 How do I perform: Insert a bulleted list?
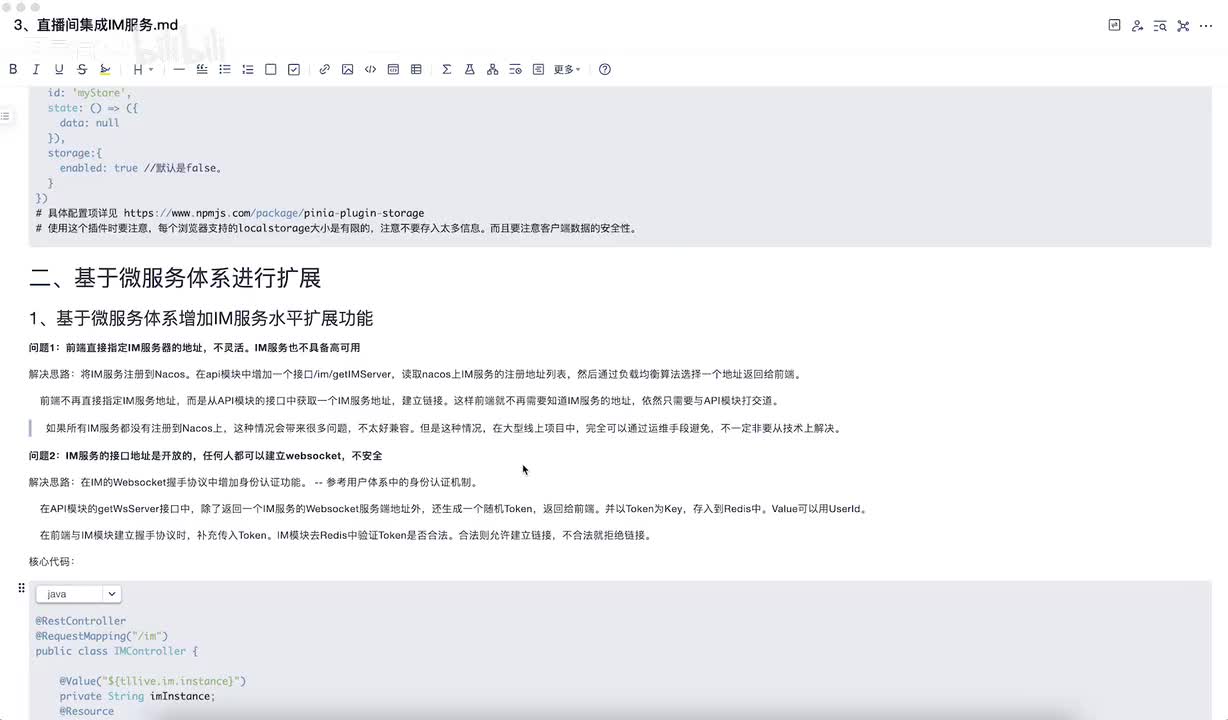[x=225, y=69]
